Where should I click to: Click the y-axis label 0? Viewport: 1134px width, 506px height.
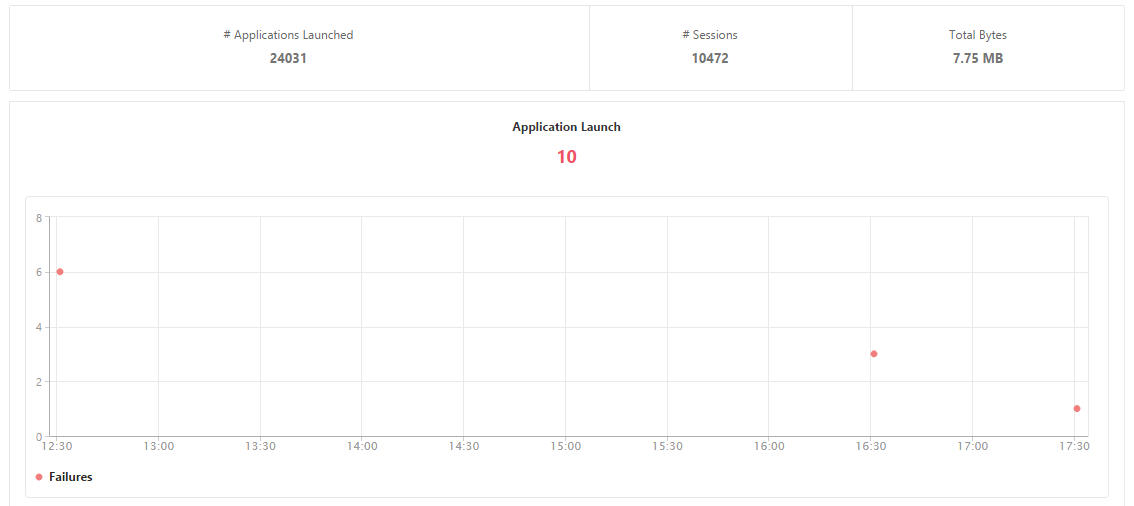(38, 437)
